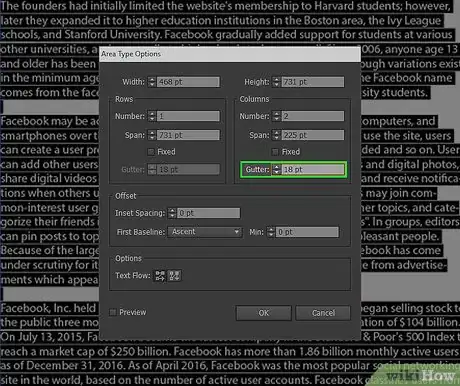The width and height of the screenshot is (460, 386).
Task: Click the Columns Gutter stepper arrows
Action: click(276, 169)
